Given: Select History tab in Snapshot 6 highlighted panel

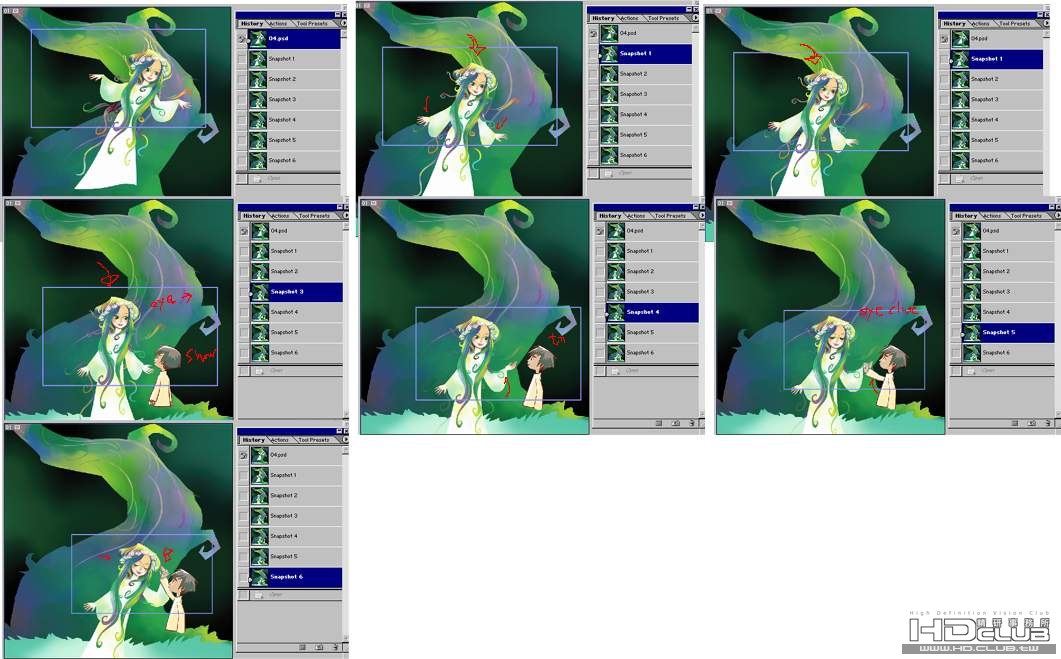Looking at the screenshot, I should pos(254,439).
